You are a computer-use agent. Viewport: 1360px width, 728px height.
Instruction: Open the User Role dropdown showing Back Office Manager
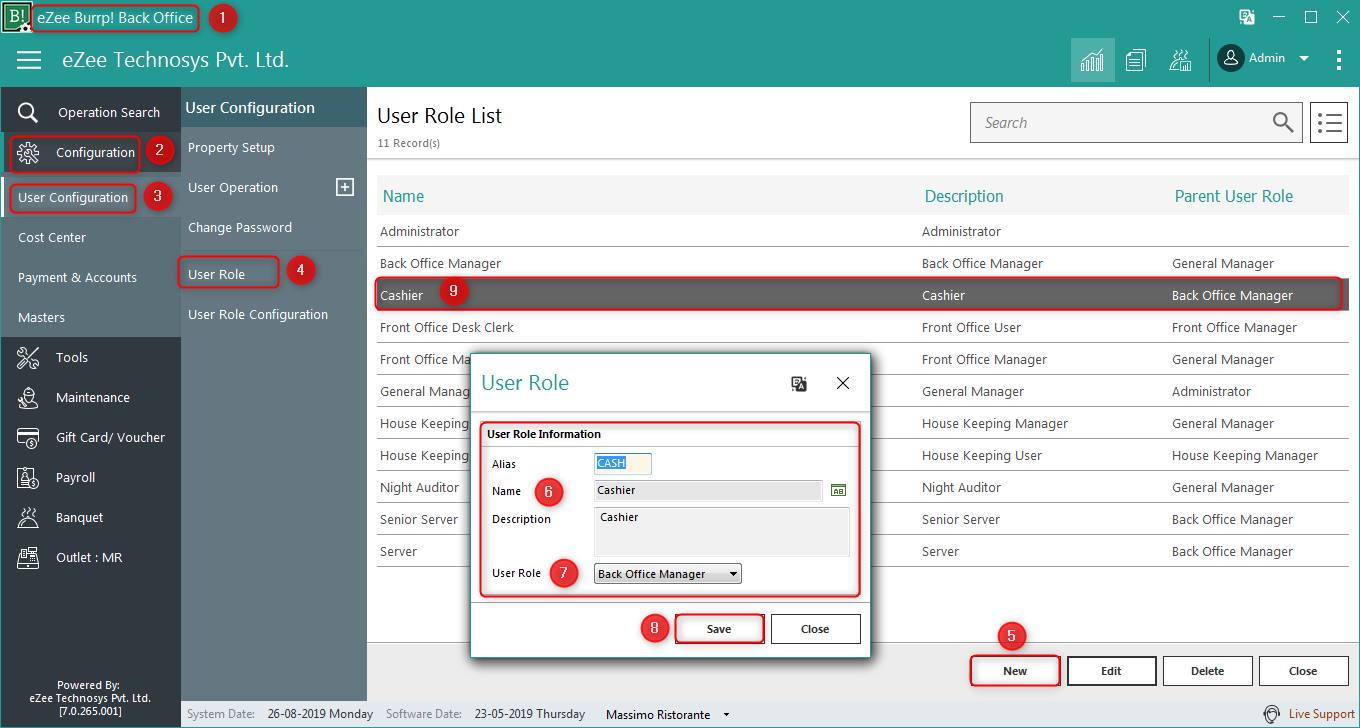tap(668, 574)
